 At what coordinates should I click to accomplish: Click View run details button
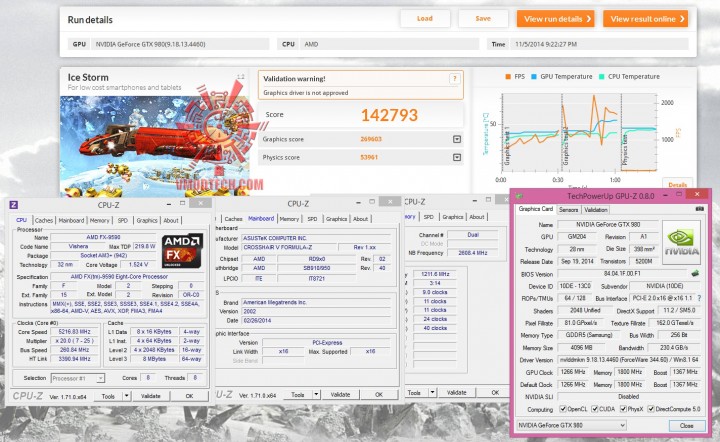(x=556, y=19)
